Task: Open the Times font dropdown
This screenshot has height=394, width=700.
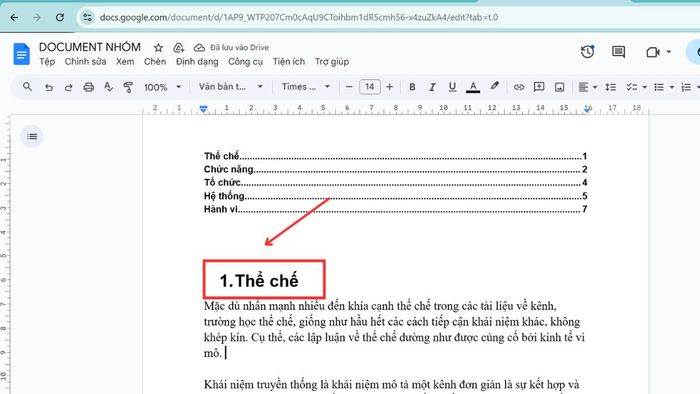Action: 306,87
